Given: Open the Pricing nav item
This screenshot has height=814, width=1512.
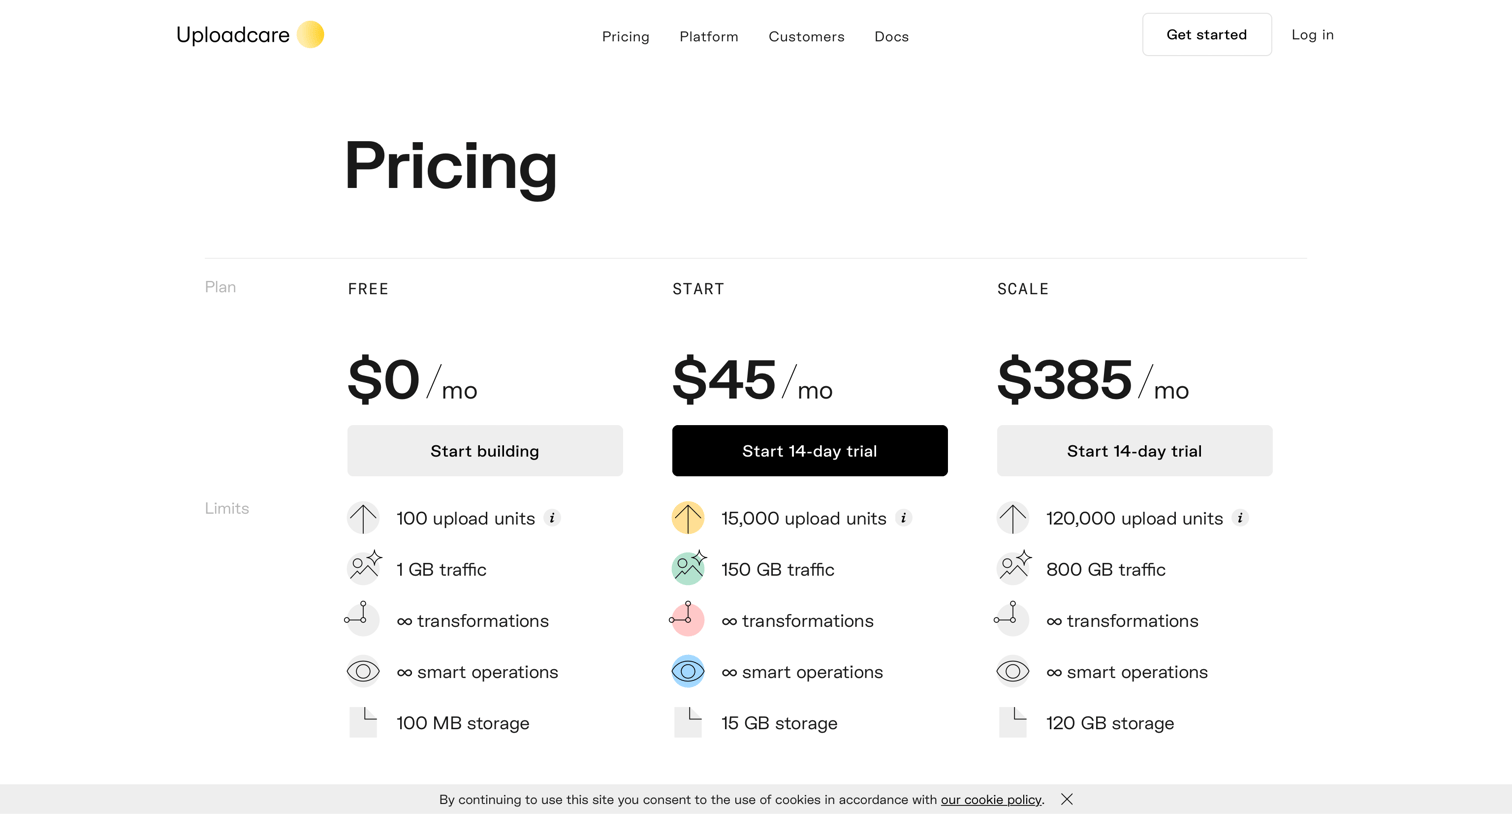Looking at the screenshot, I should click(x=626, y=36).
